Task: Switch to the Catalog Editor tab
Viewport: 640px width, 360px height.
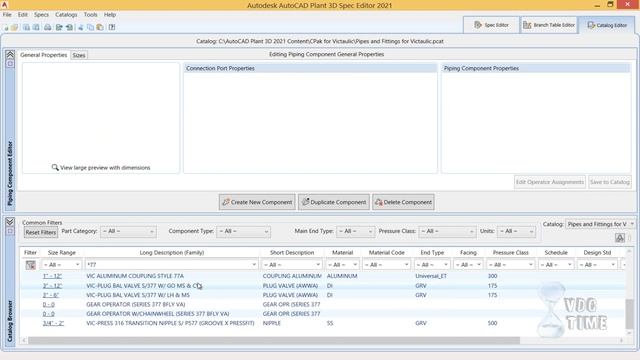Action: click(607, 25)
